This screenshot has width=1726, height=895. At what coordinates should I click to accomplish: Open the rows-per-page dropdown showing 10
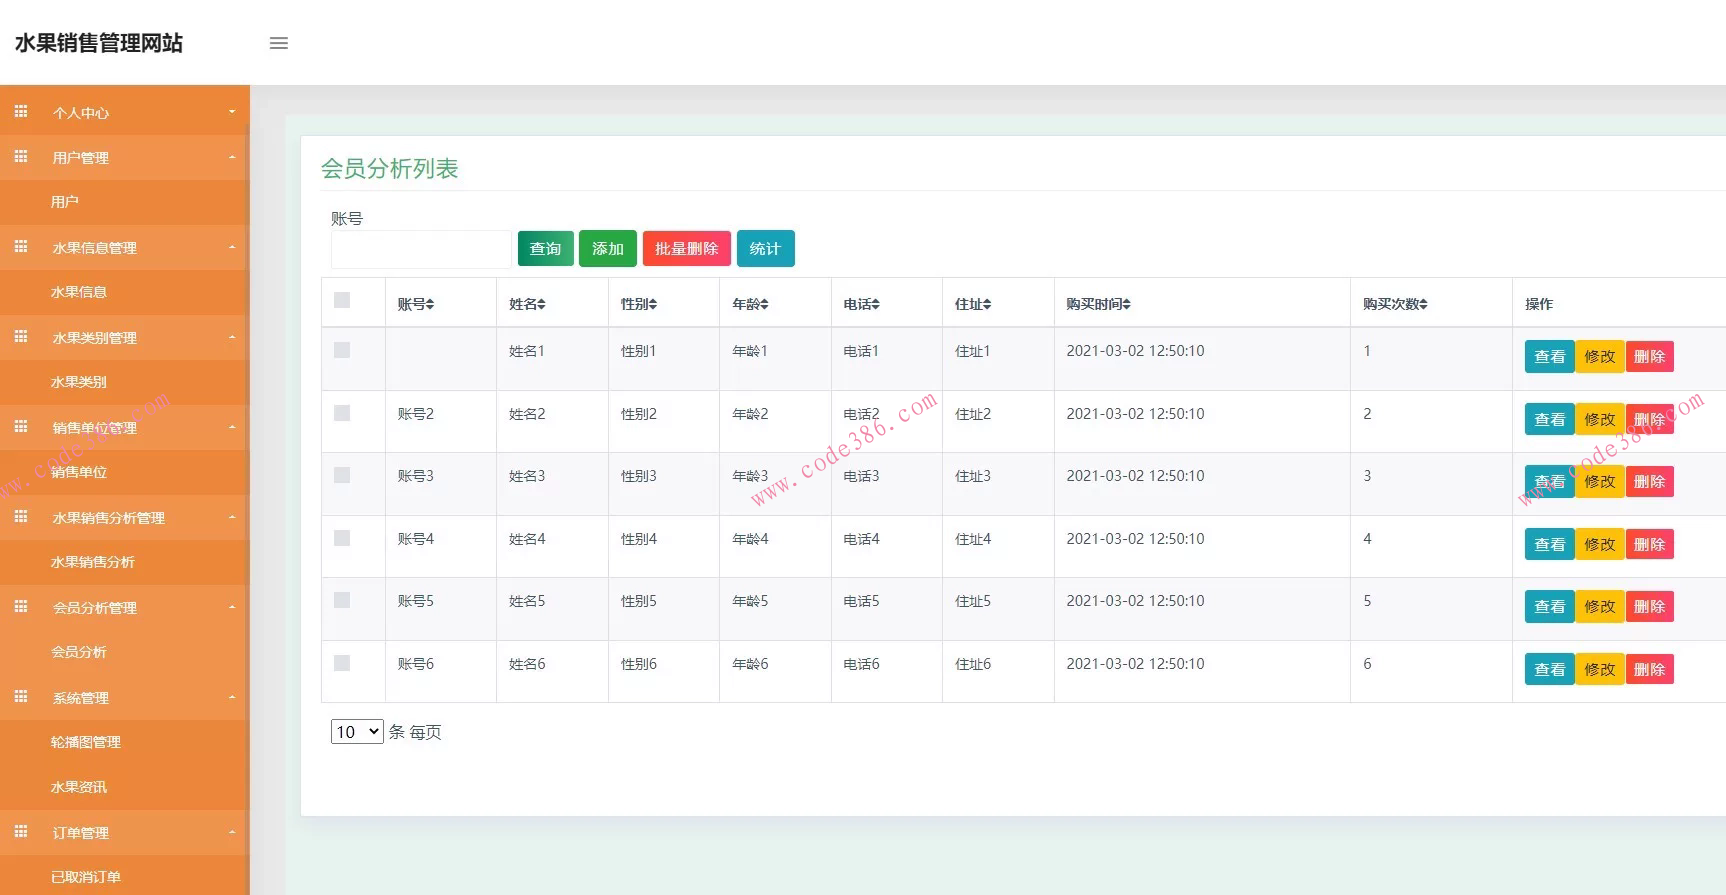(x=357, y=732)
